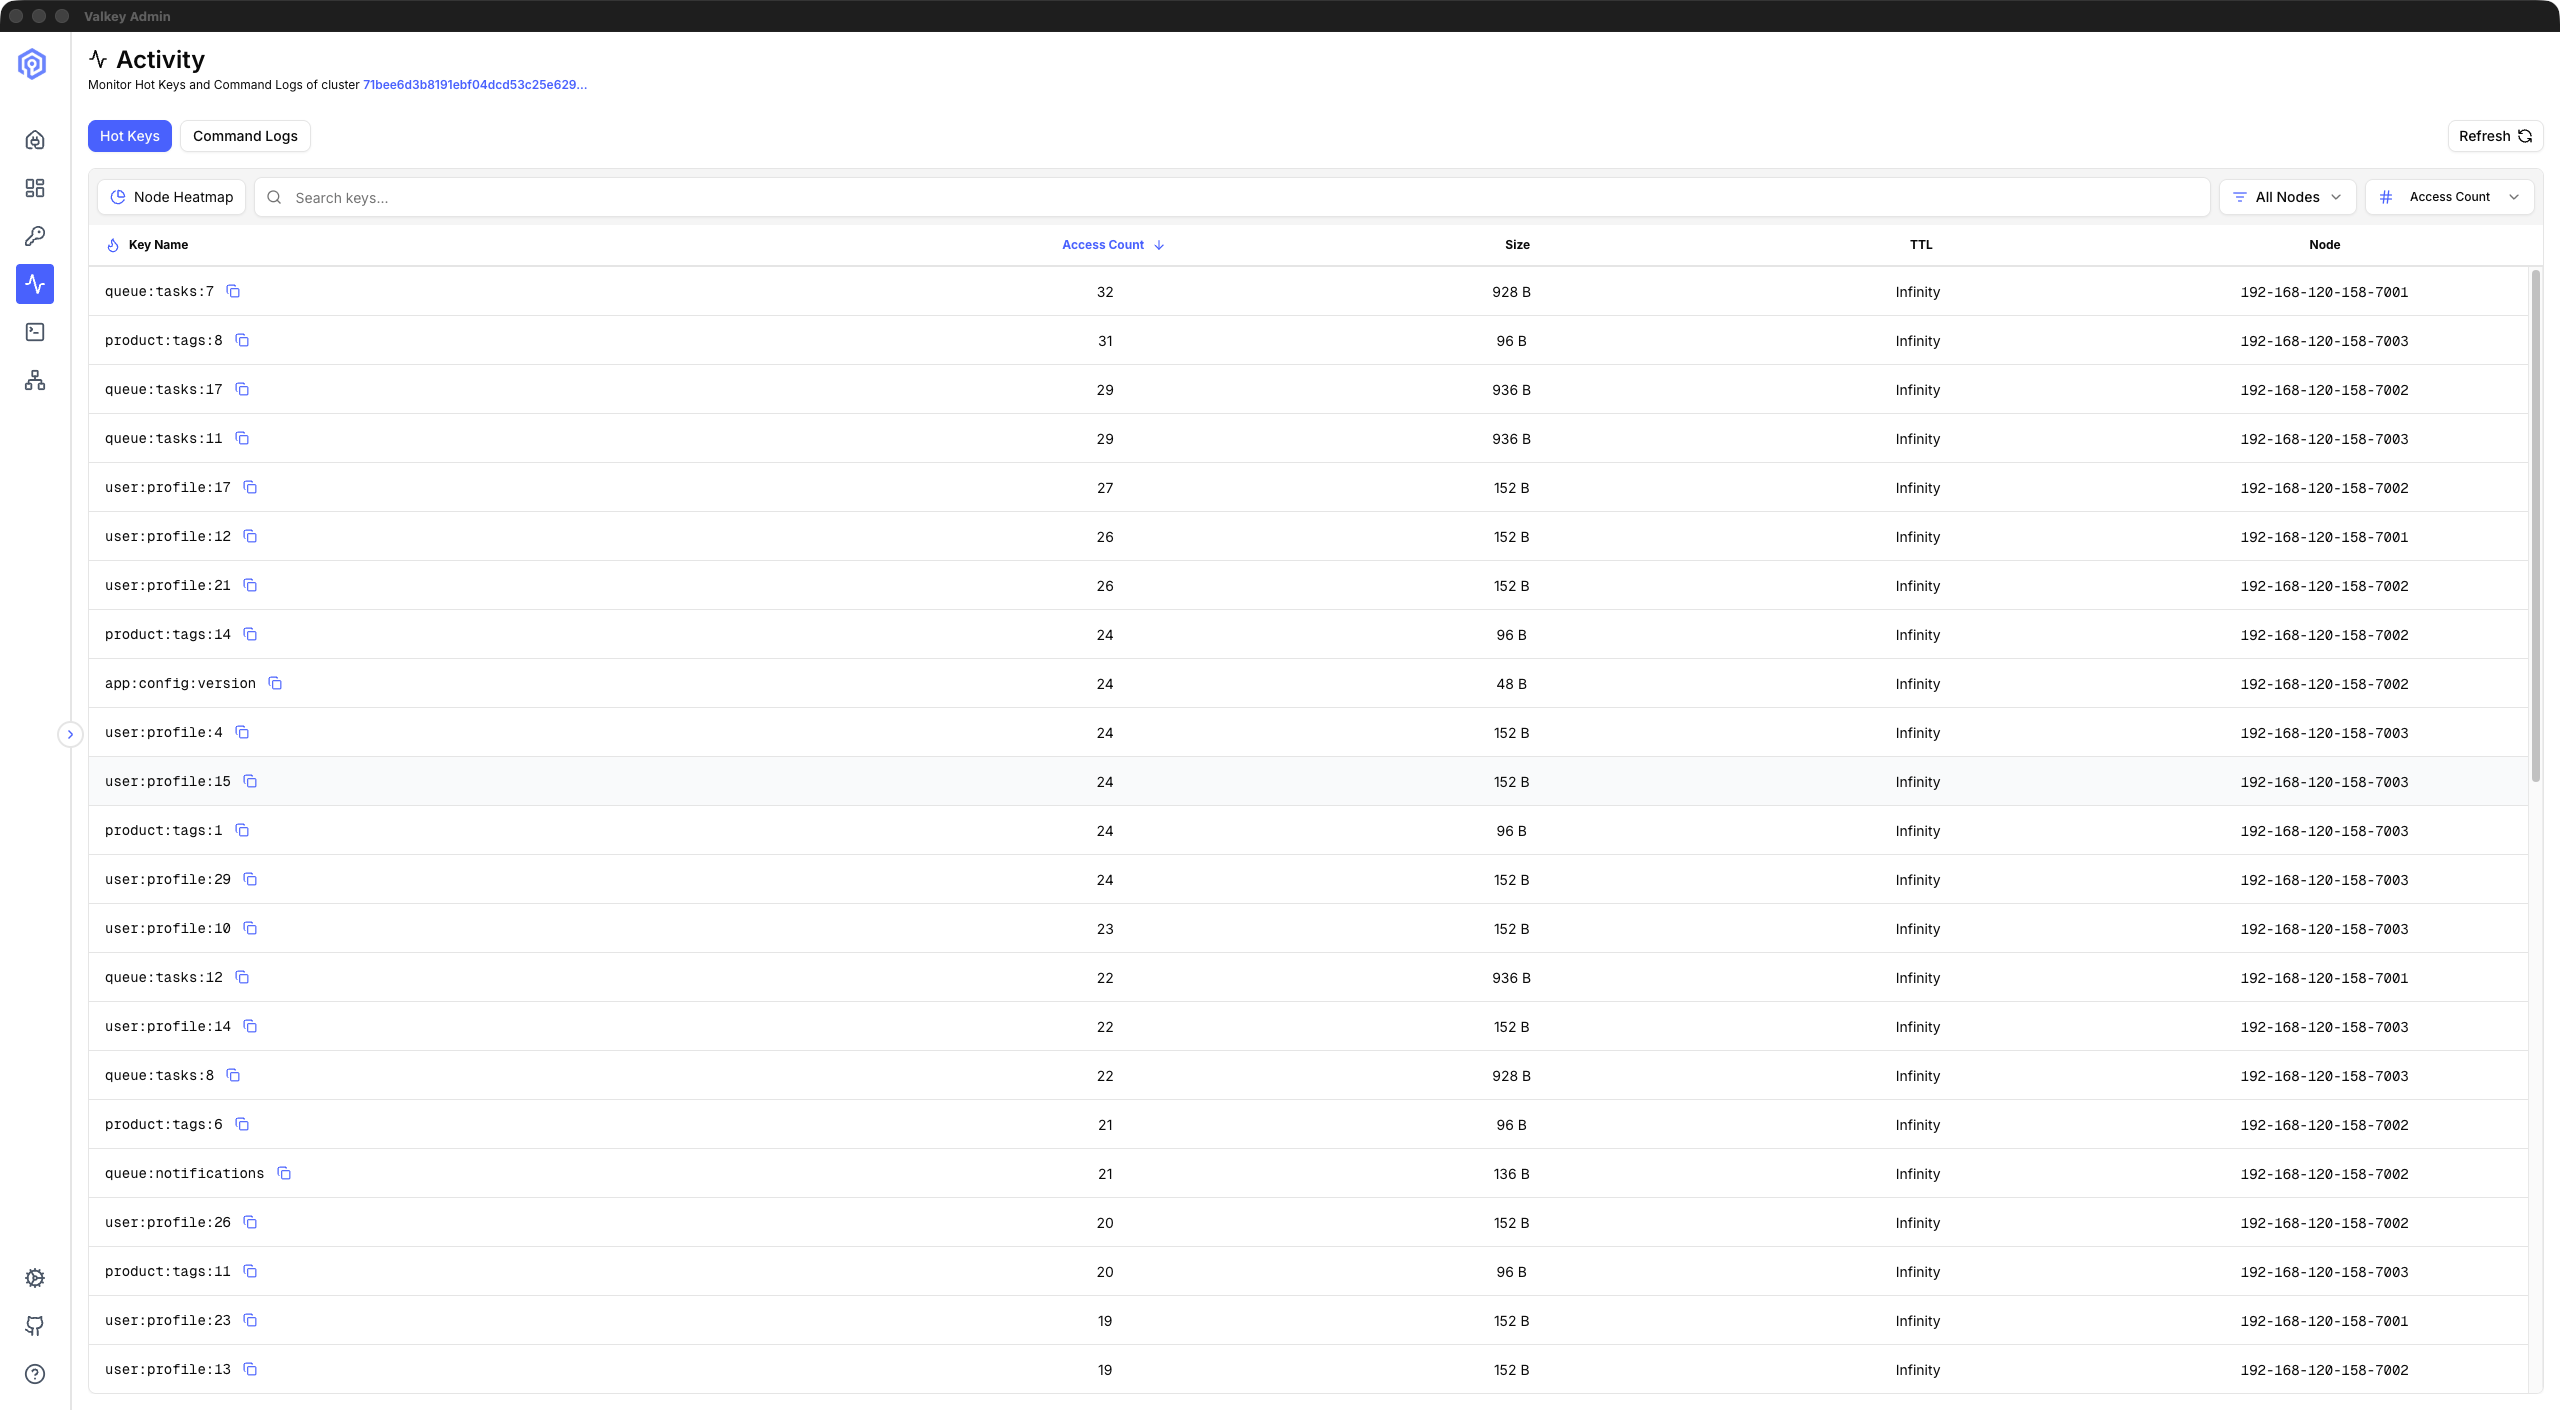
Task: Click the TTL column header
Action: 1921,245
